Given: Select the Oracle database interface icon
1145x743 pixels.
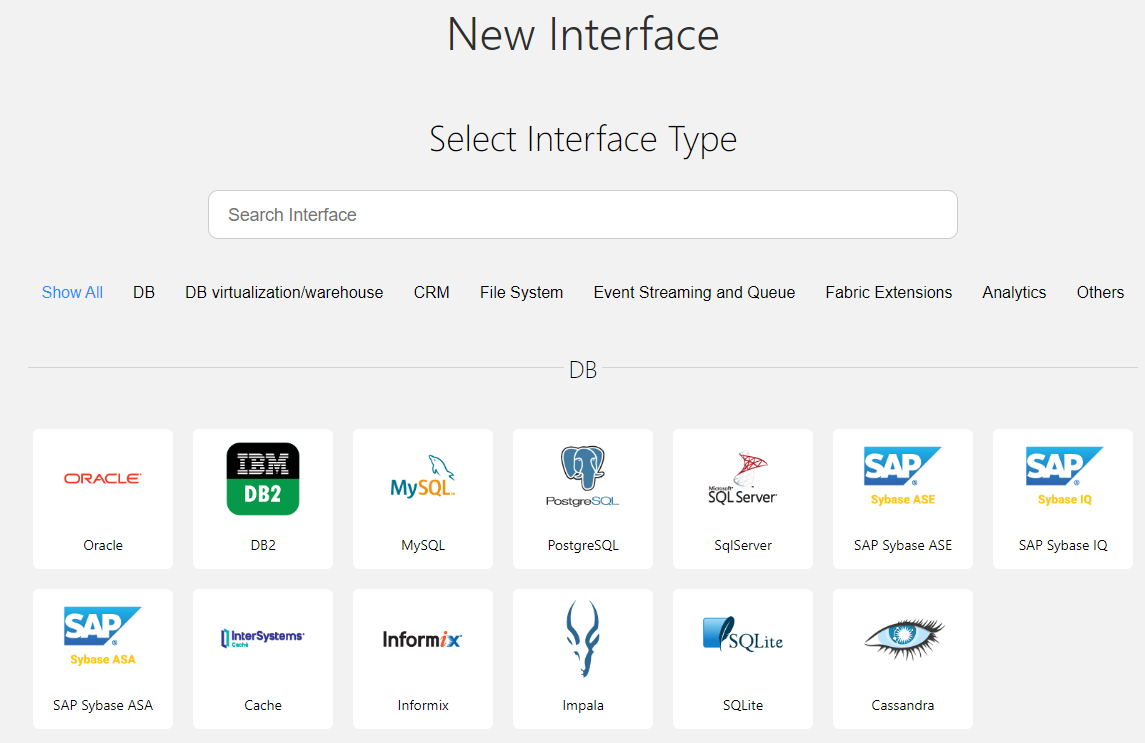Looking at the screenshot, I should coord(103,479).
